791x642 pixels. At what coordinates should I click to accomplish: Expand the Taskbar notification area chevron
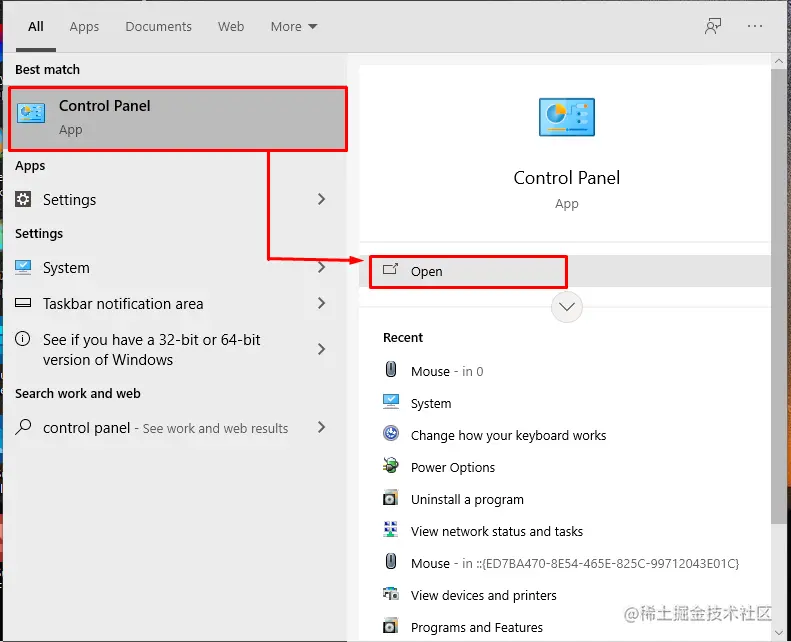coord(321,303)
